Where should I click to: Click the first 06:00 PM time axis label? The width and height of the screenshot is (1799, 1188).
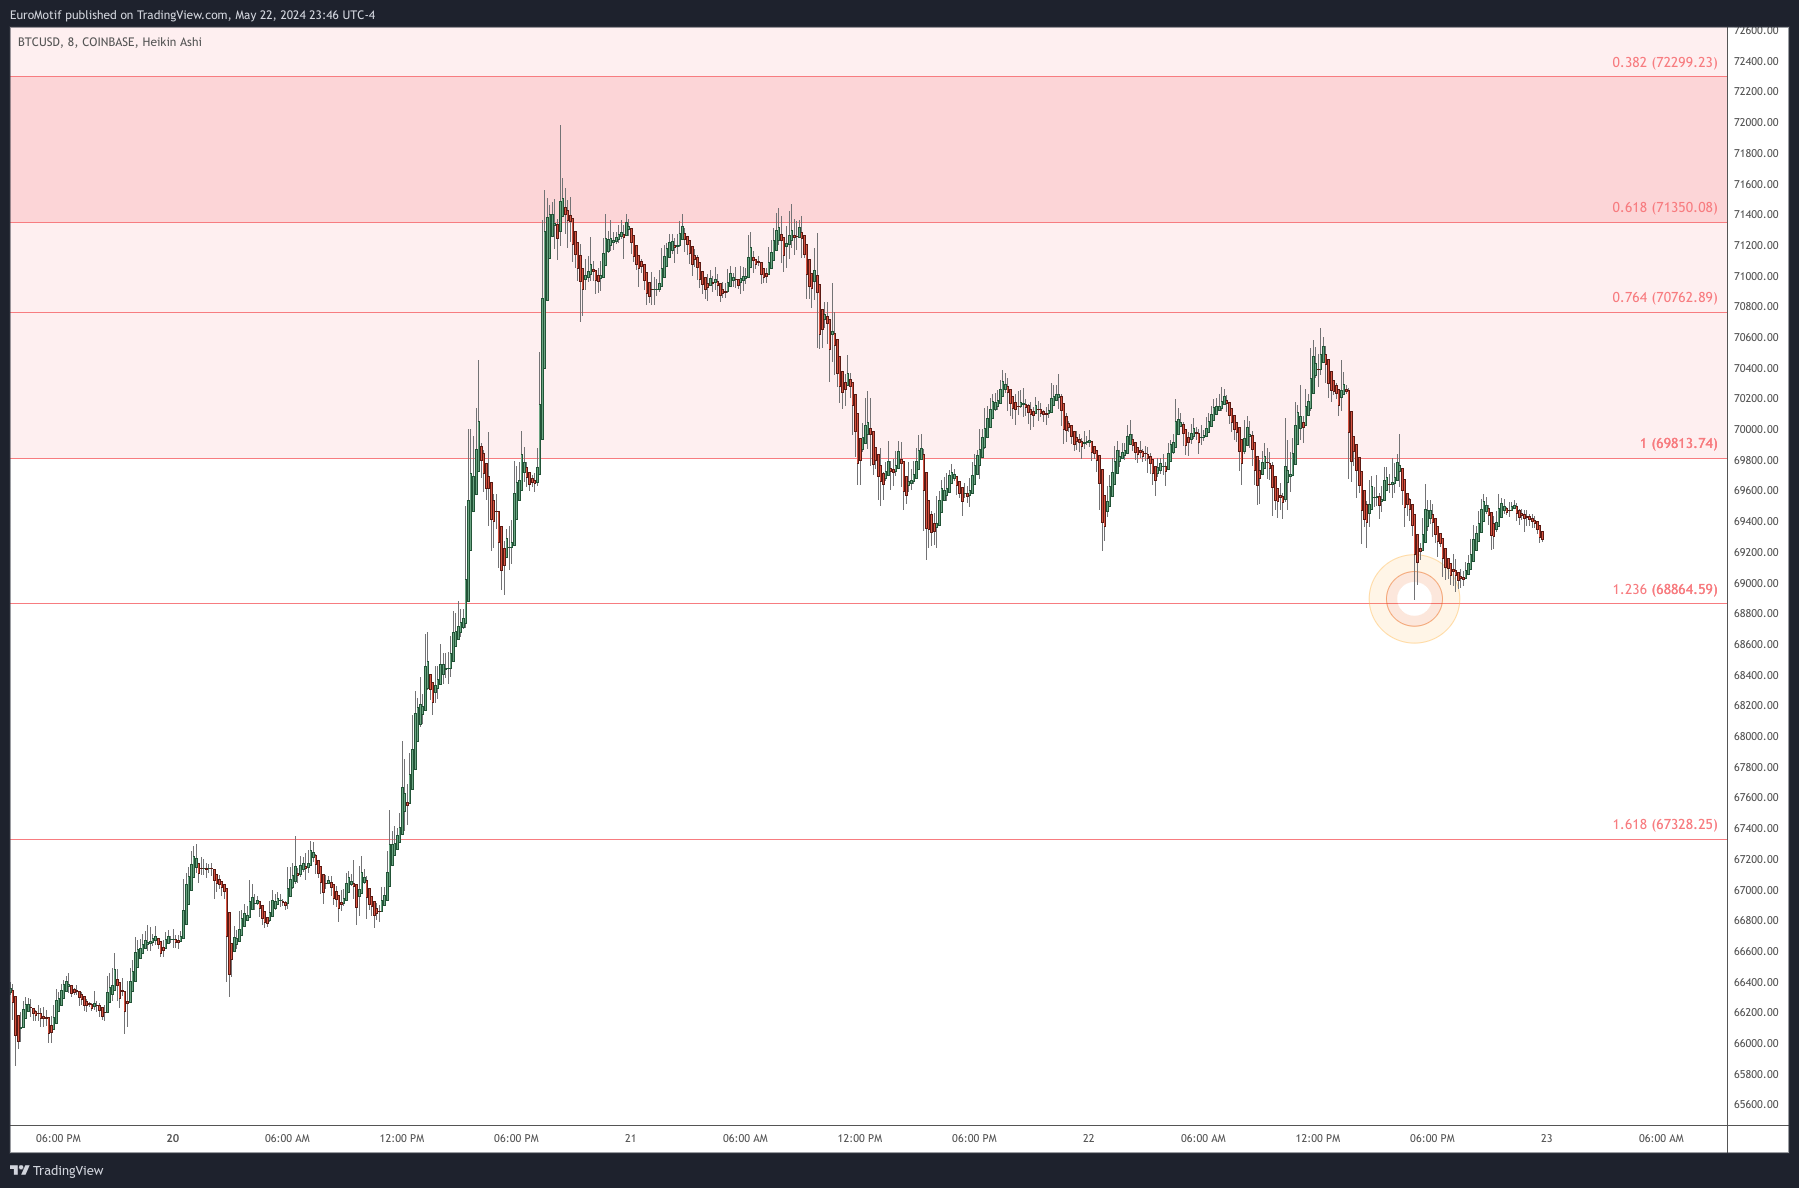(x=58, y=1138)
